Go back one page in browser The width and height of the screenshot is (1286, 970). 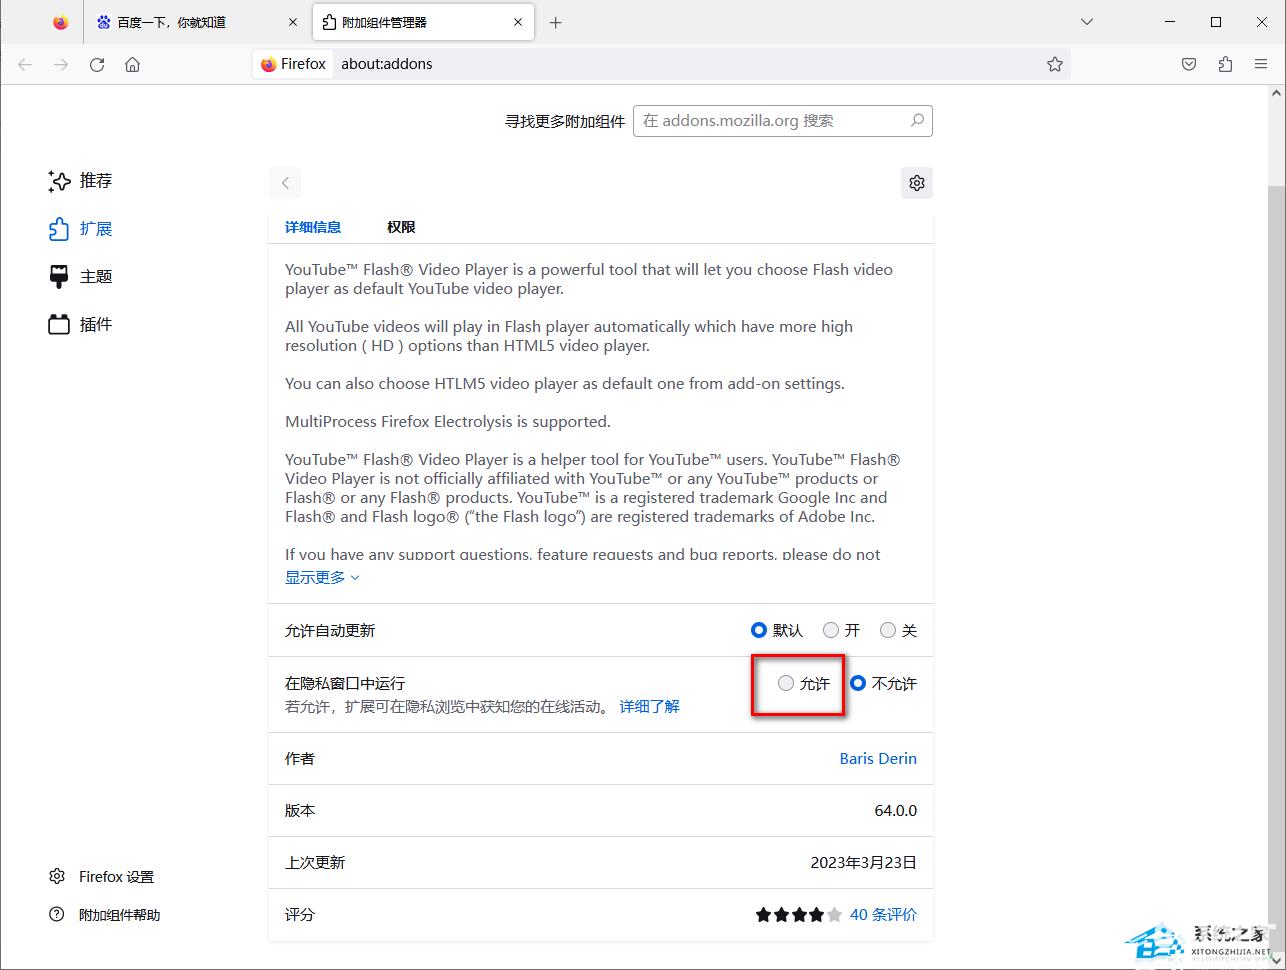(25, 64)
